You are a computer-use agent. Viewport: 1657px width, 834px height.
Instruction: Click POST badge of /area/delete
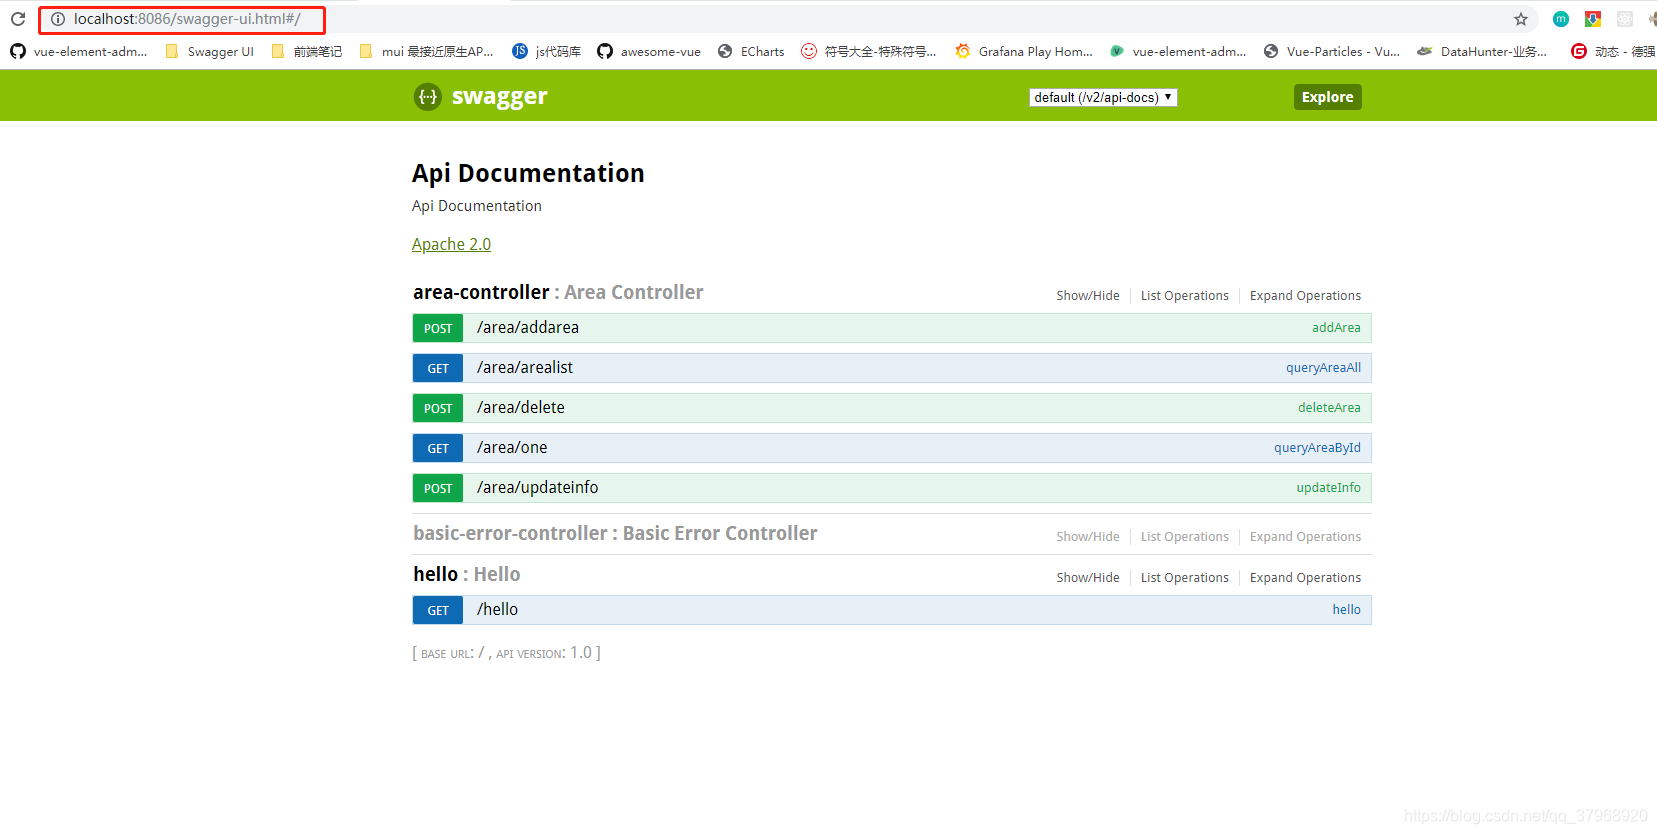pos(438,408)
